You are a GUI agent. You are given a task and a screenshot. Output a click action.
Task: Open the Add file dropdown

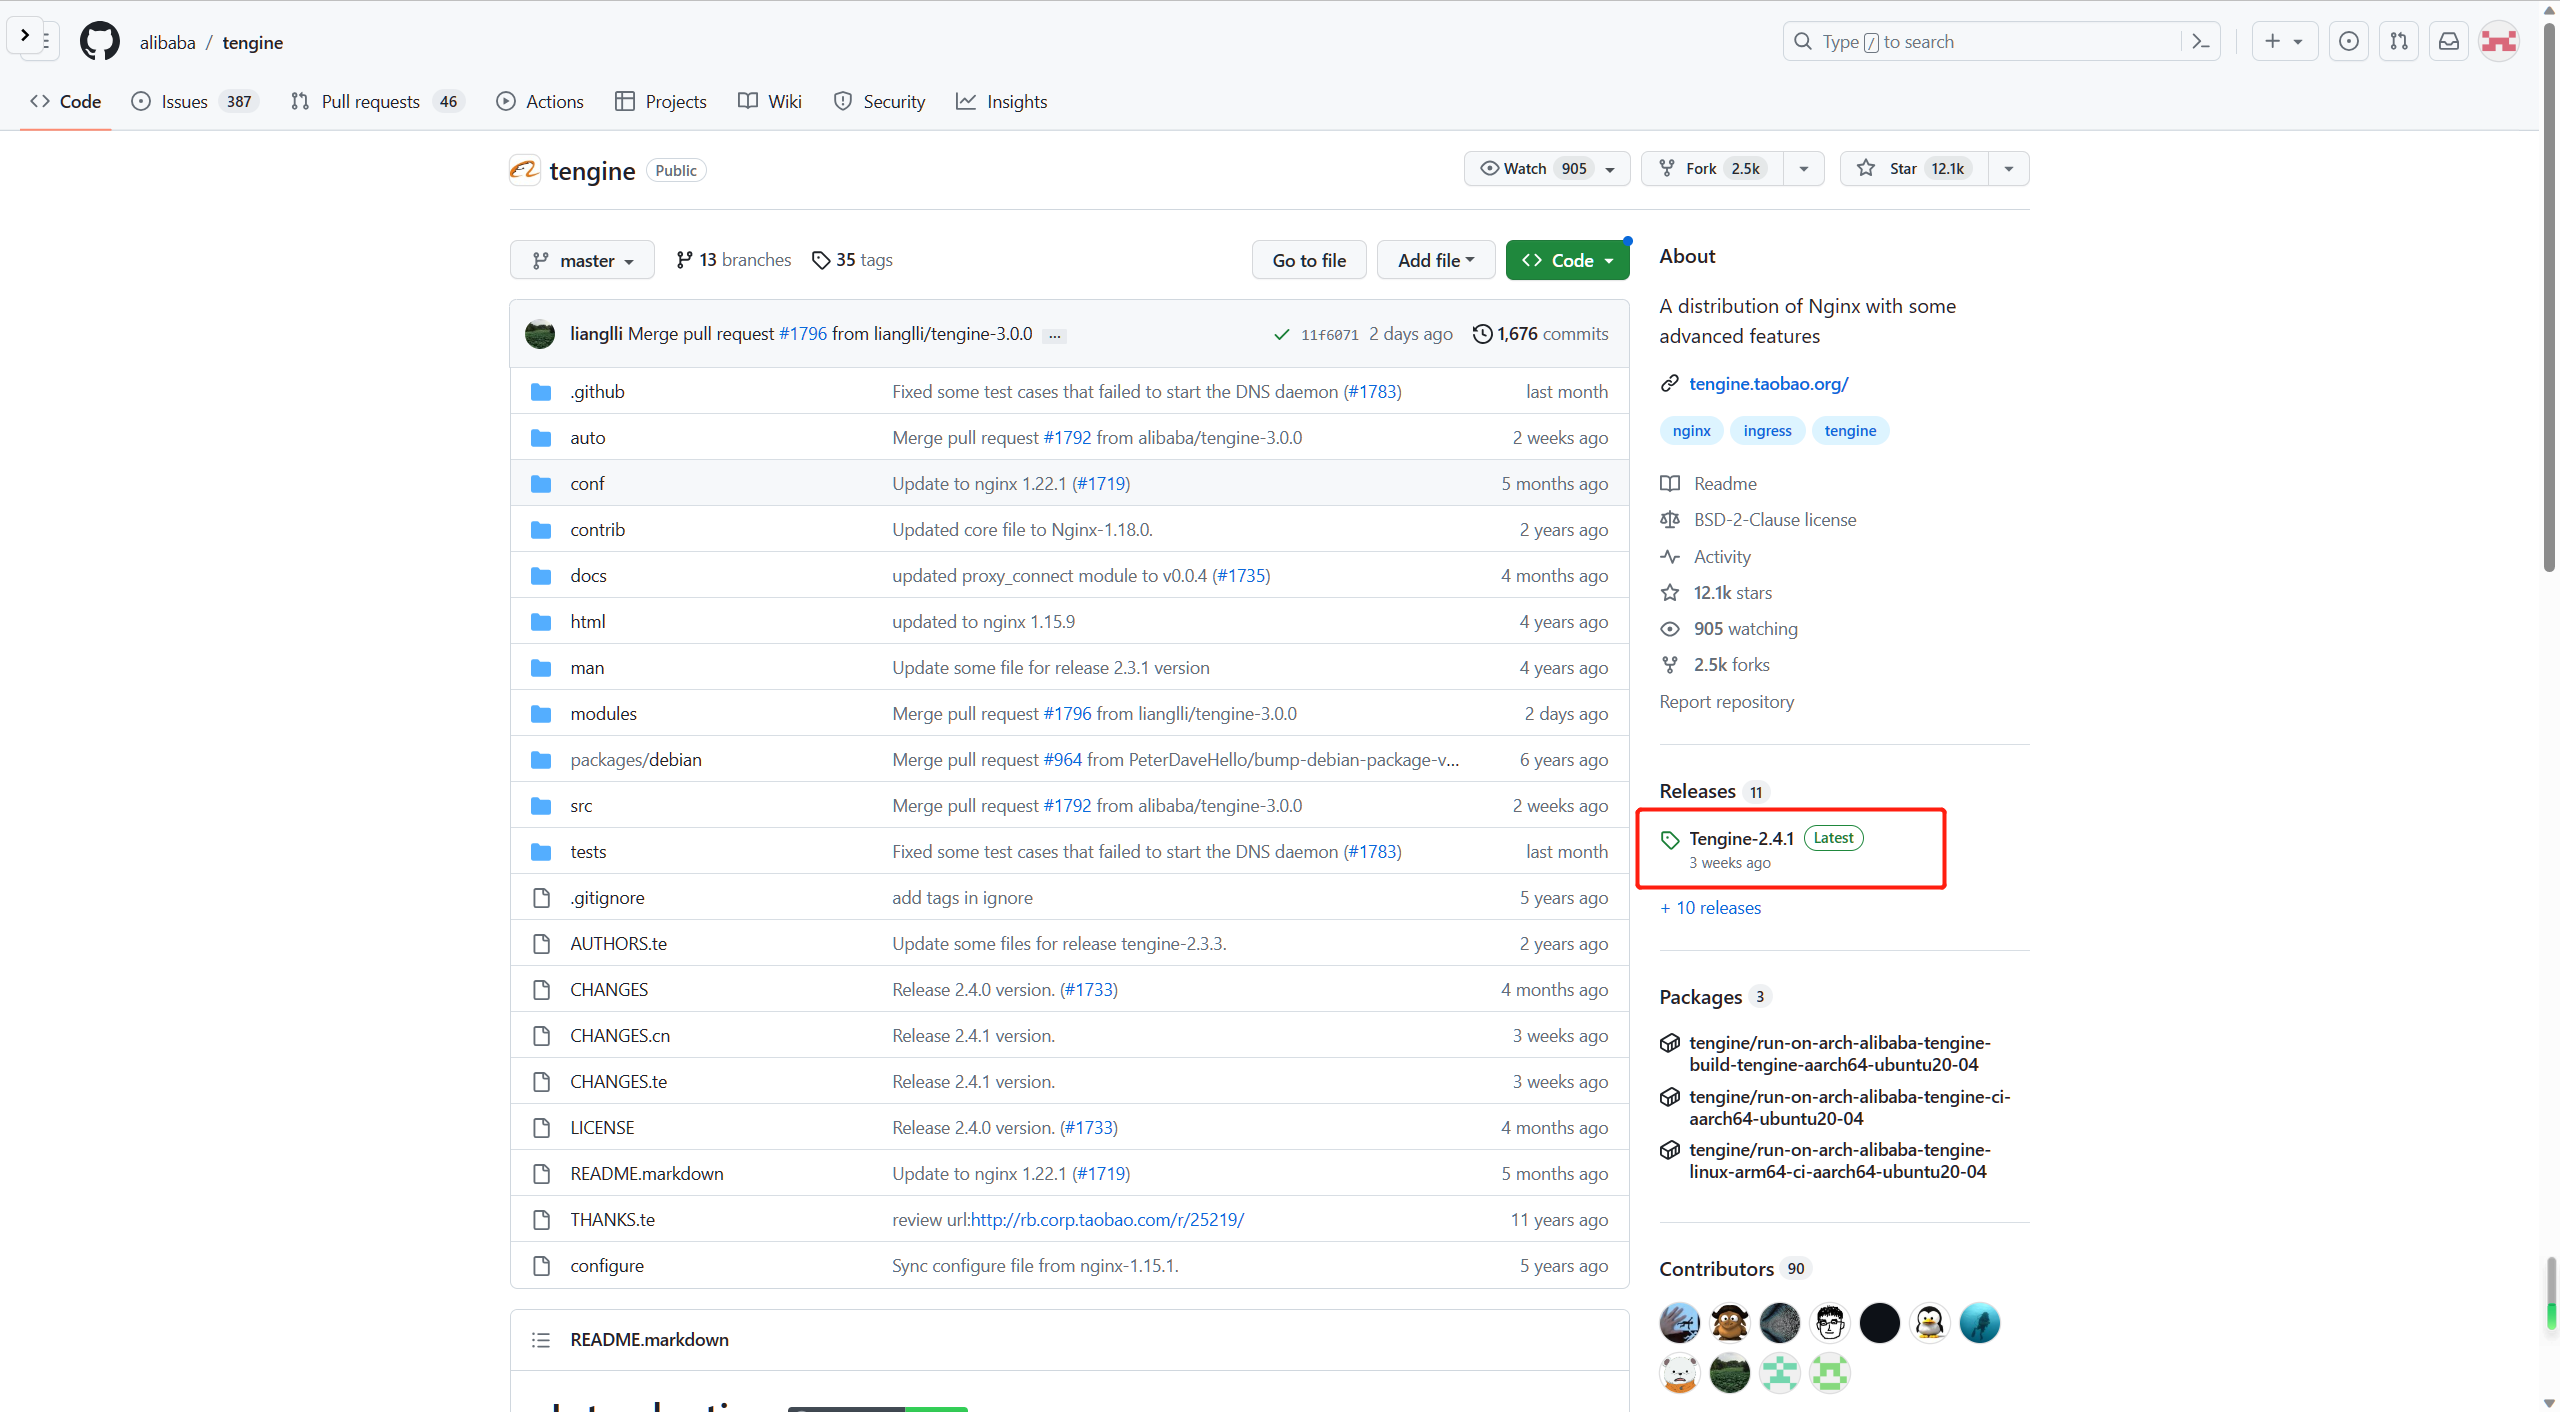[1436, 260]
